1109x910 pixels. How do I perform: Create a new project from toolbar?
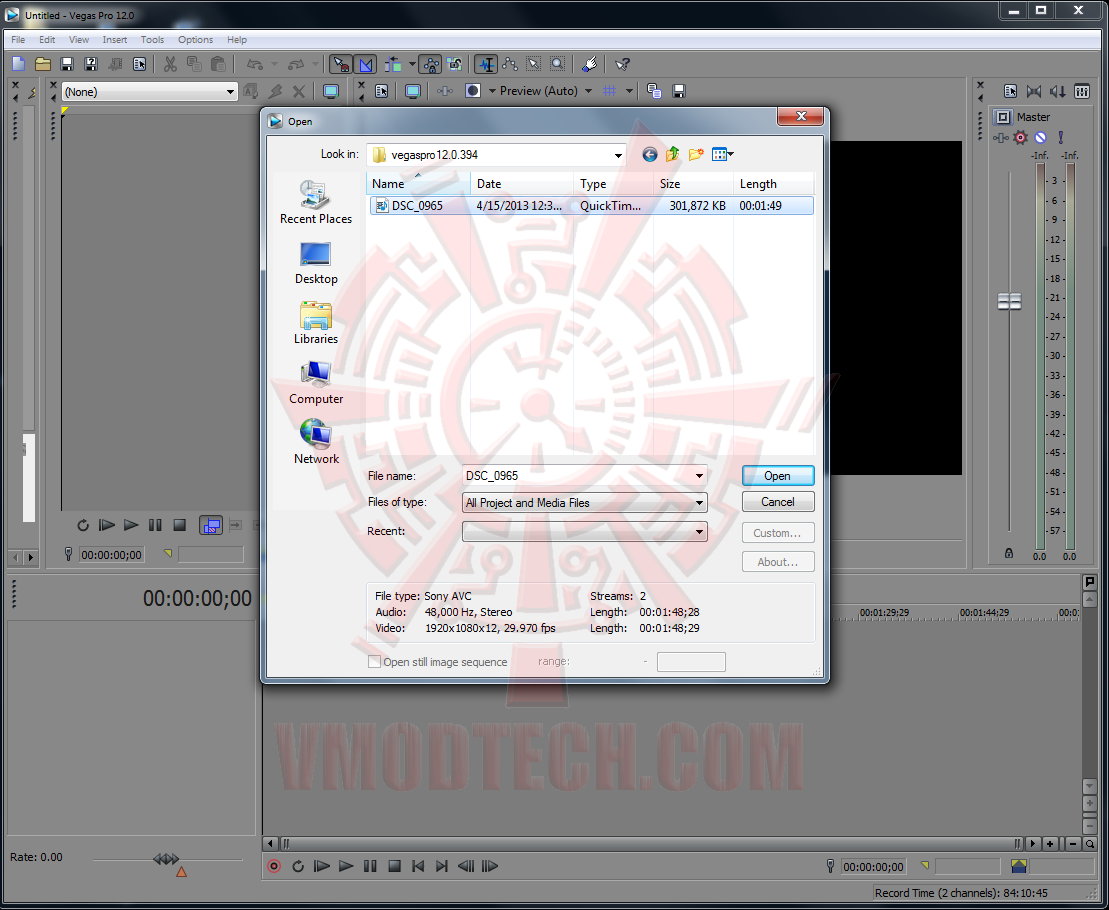(x=19, y=64)
